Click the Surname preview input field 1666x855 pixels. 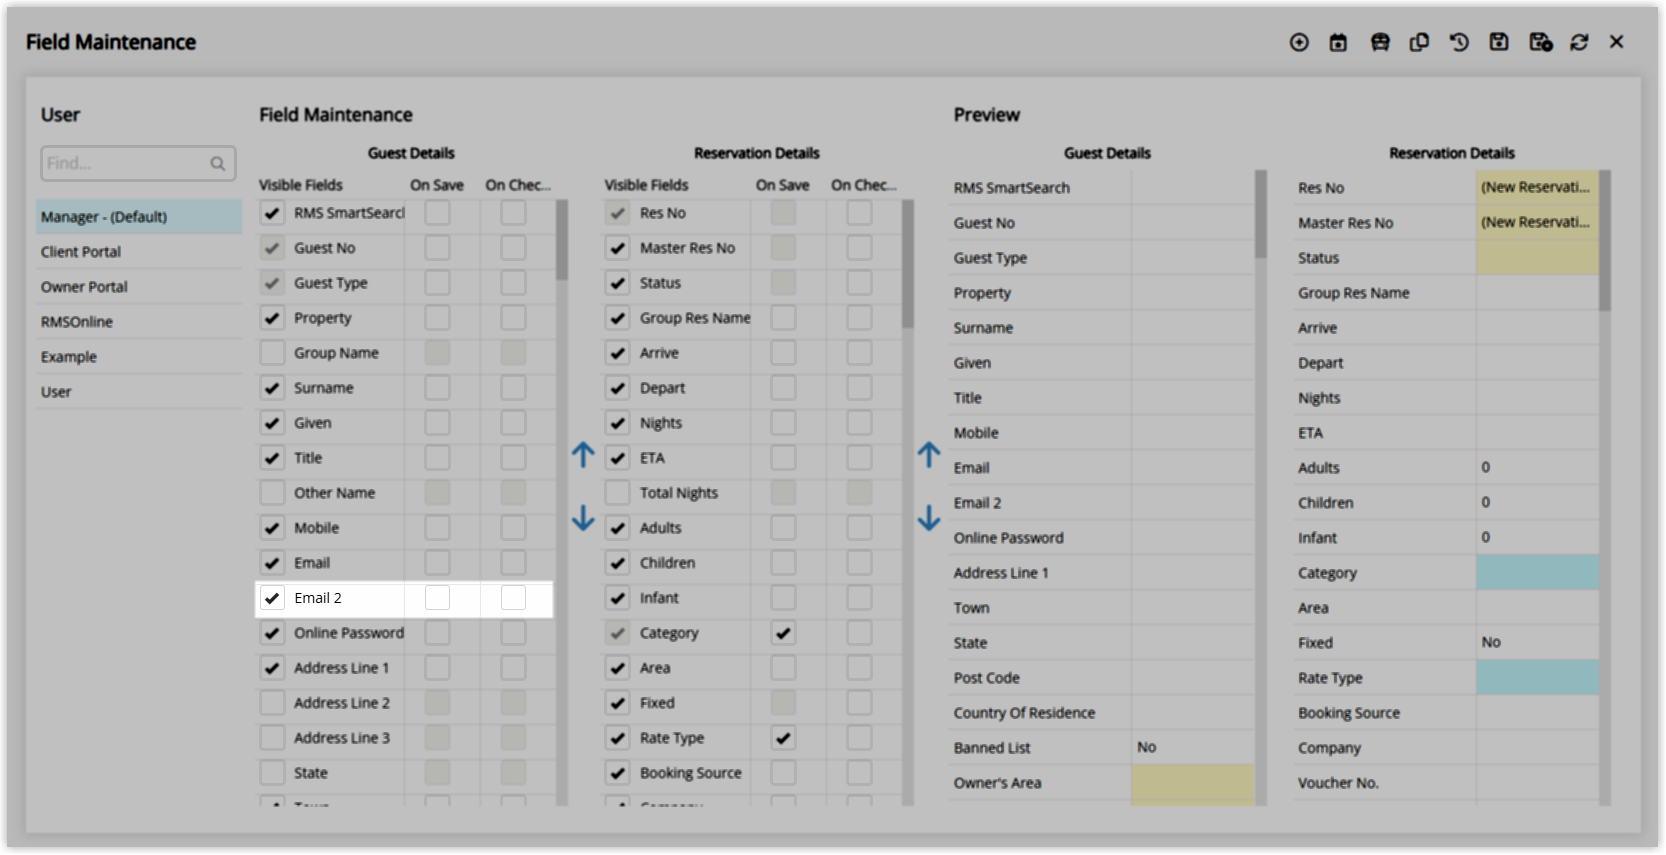click(1193, 327)
